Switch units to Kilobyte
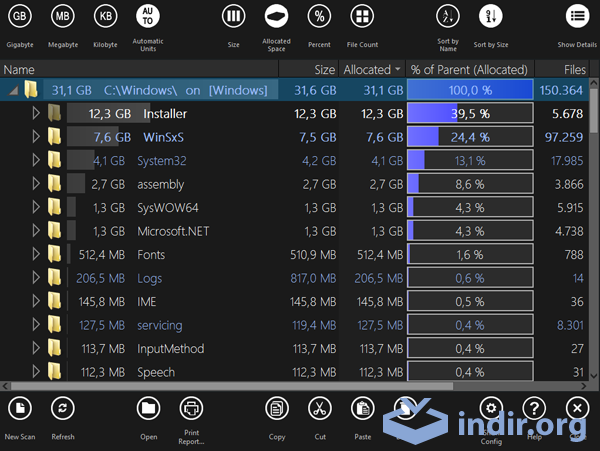Screen dimensions: 600x451 106,16
